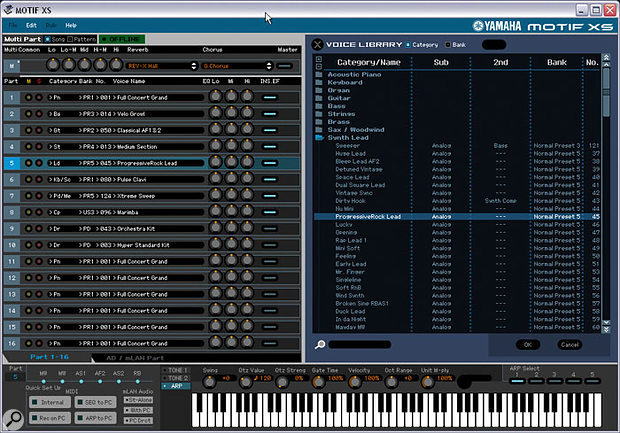The width and height of the screenshot is (620, 433).
Task: Switch to the Part 1-16 tab
Action: coord(50,357)
